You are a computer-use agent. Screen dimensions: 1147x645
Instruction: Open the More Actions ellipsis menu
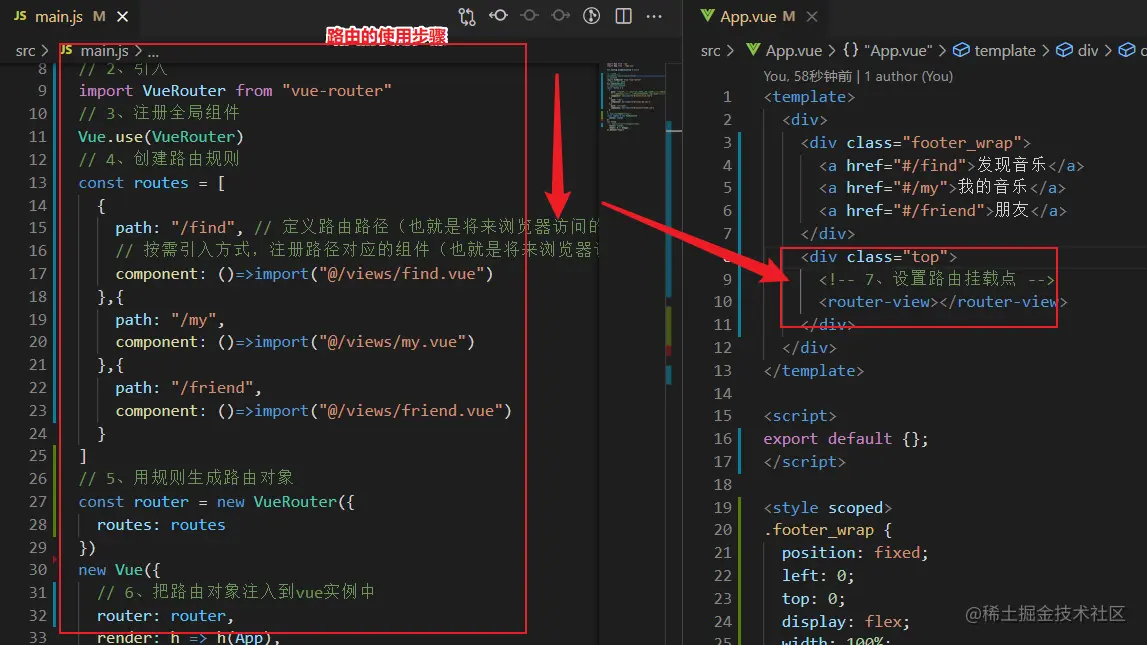click(654, 16)
